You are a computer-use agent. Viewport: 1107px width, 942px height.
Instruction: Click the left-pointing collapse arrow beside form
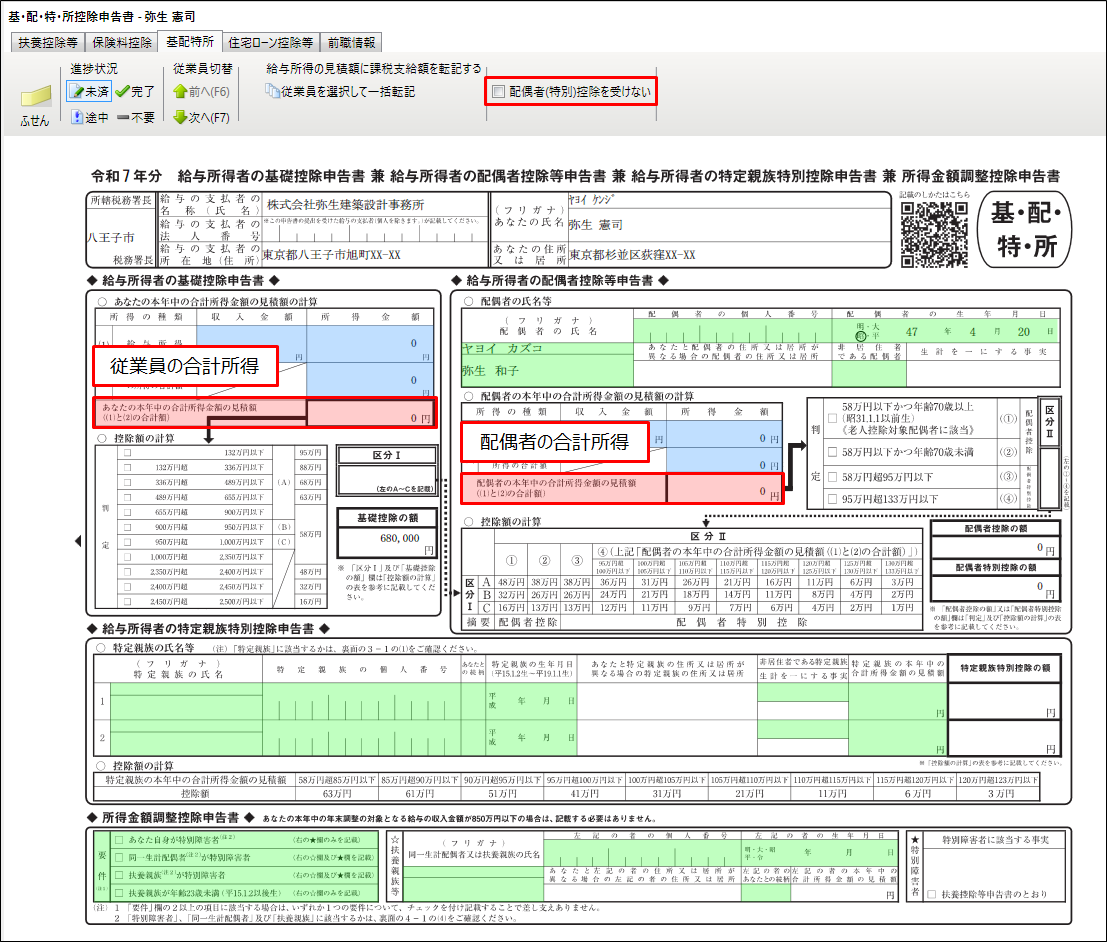pos(80,541)
